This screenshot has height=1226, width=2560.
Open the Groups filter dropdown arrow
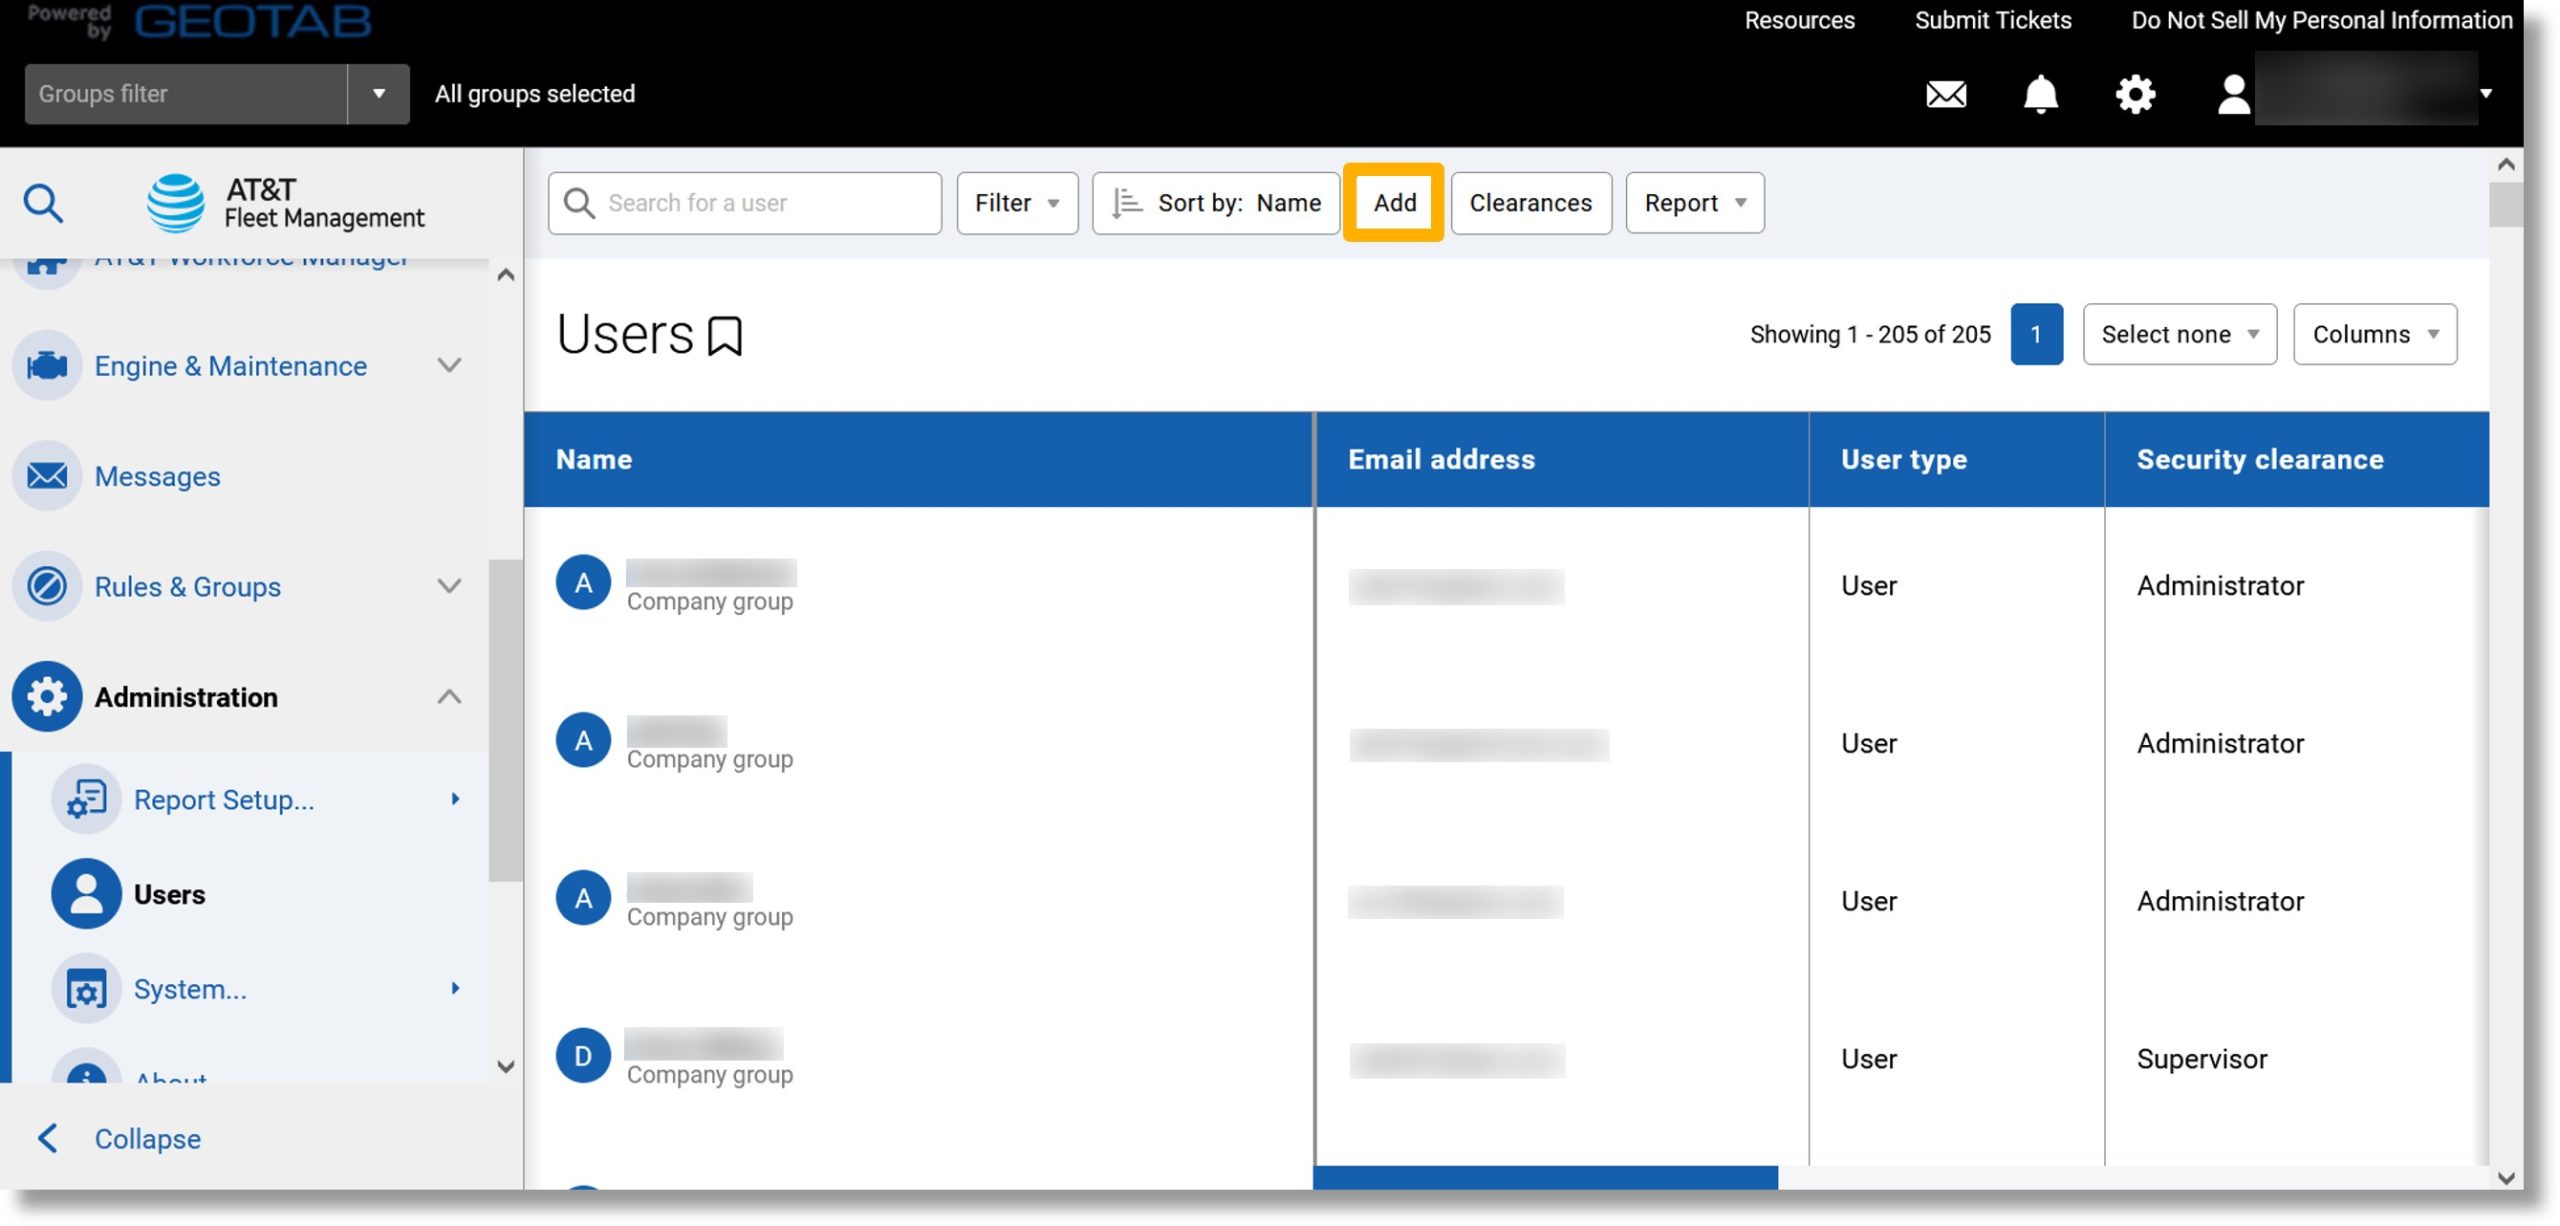[379, 94]
